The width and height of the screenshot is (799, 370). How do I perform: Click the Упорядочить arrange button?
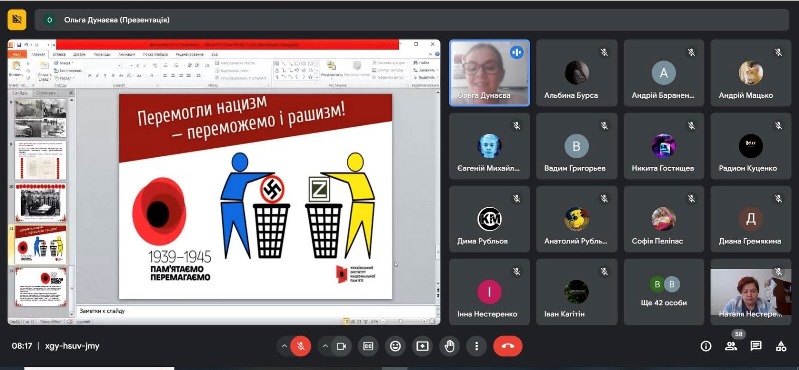point(332,69)
